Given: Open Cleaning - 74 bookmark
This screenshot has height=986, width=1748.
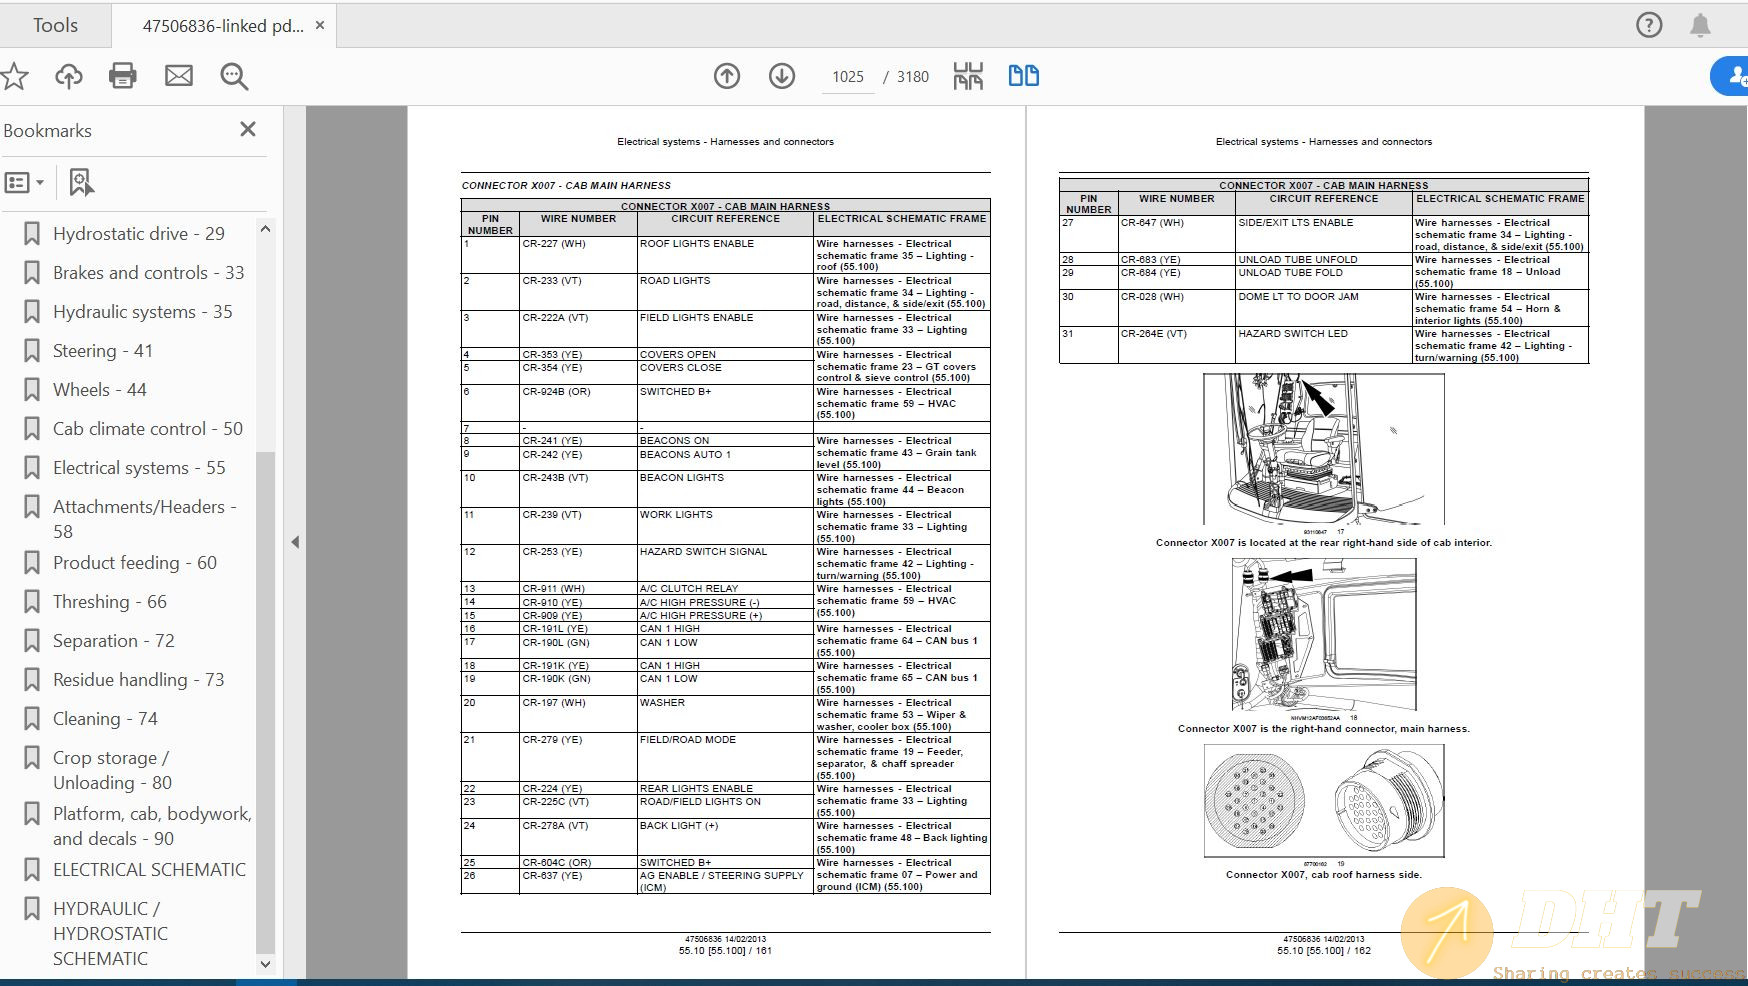Looking at the screenshot, I should click(105, 718).
